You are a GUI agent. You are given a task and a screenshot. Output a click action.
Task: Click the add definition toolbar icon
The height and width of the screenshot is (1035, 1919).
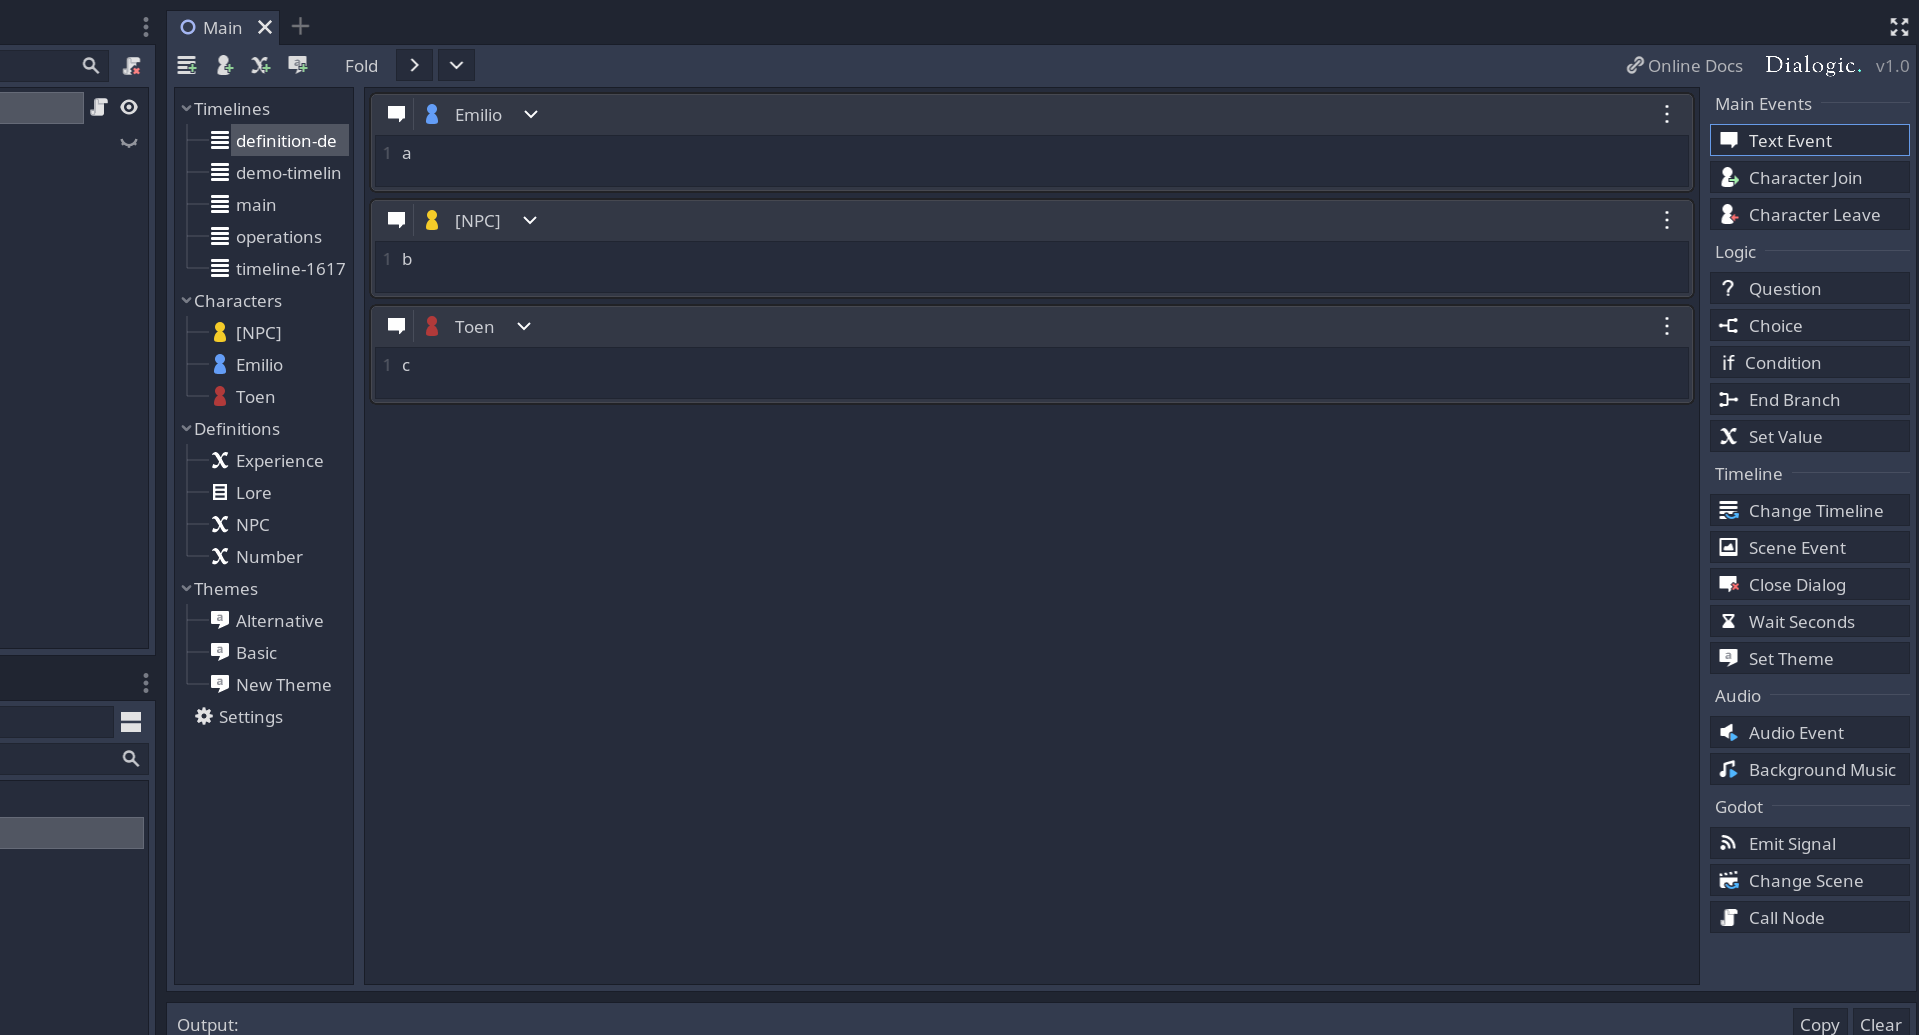pos(261,66)
